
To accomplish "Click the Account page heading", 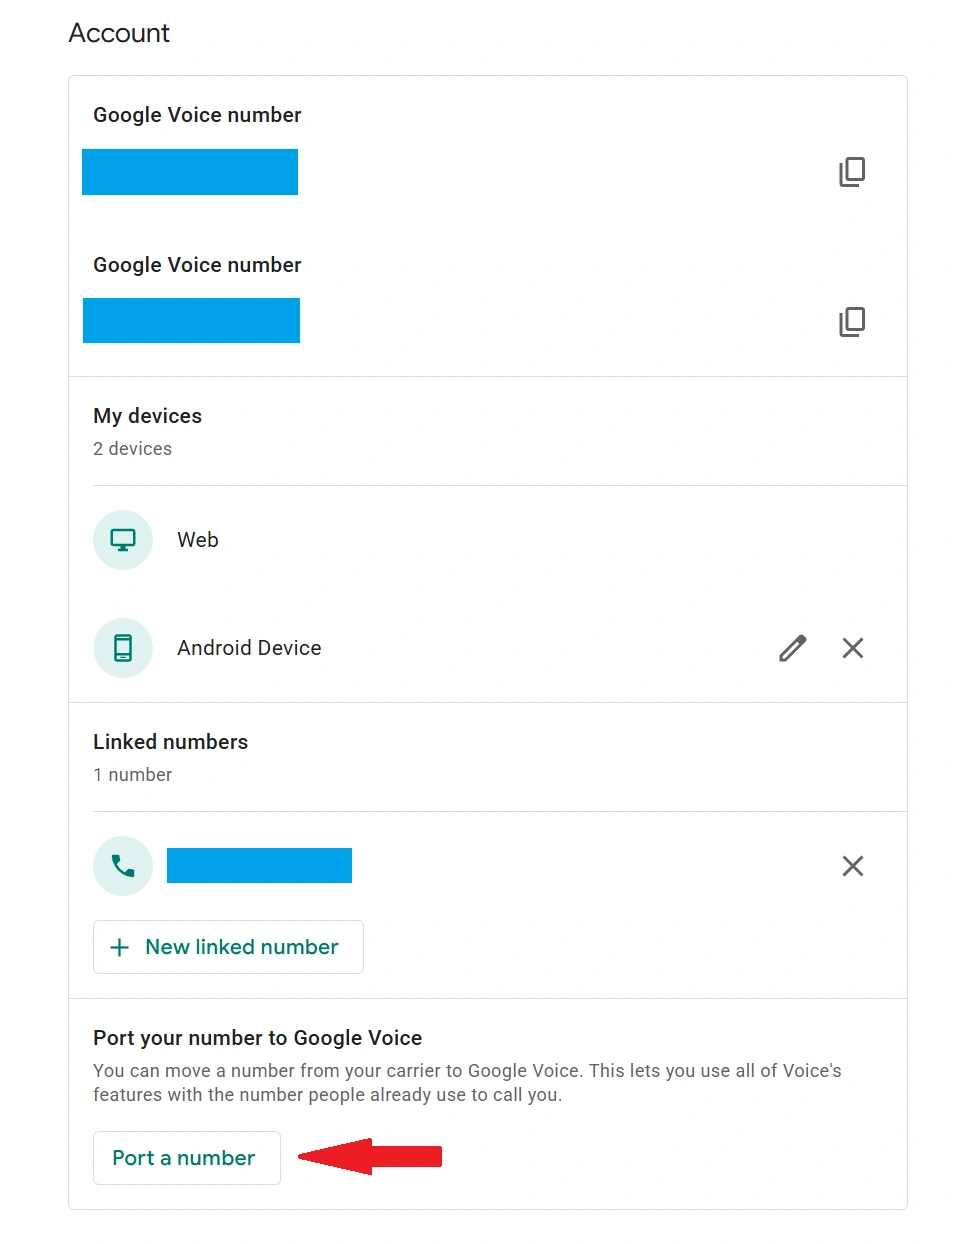I will 119,33.
